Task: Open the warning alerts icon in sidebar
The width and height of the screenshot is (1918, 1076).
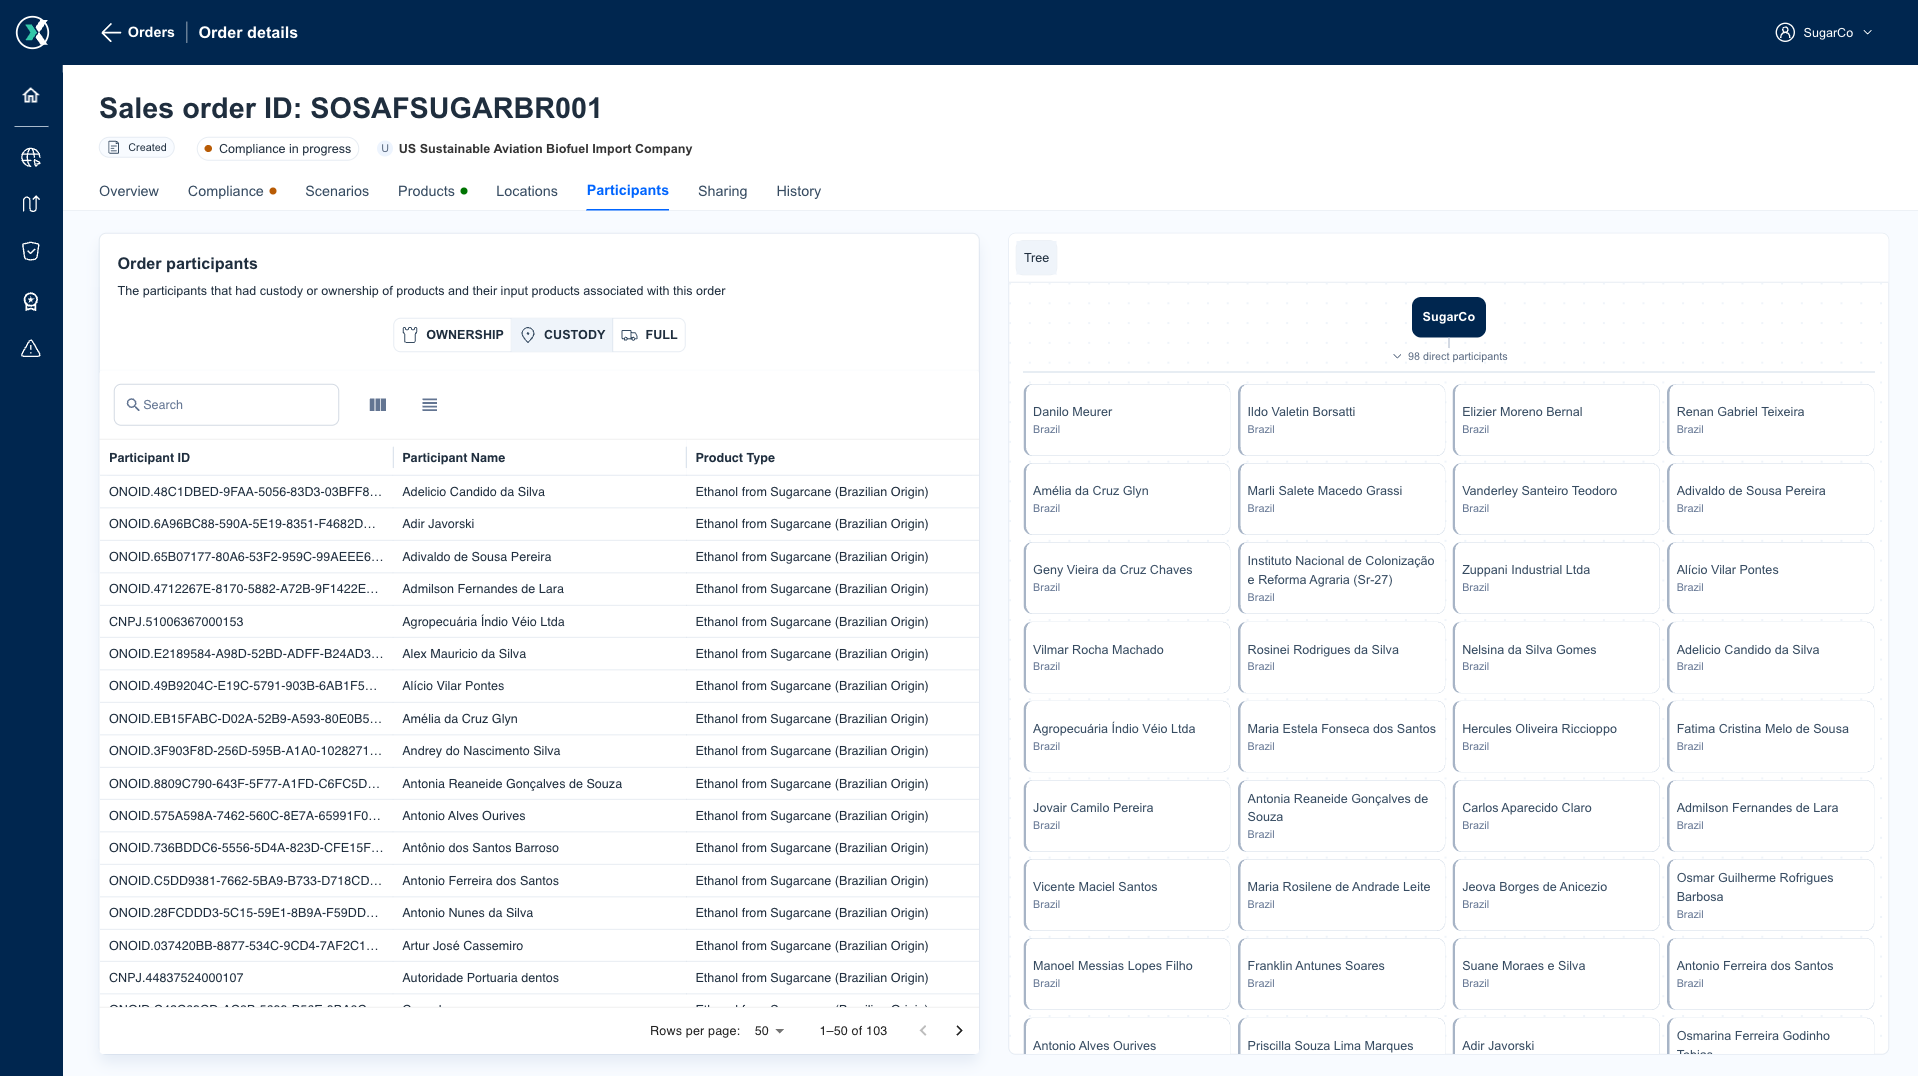Action: [x=31, y=348]
